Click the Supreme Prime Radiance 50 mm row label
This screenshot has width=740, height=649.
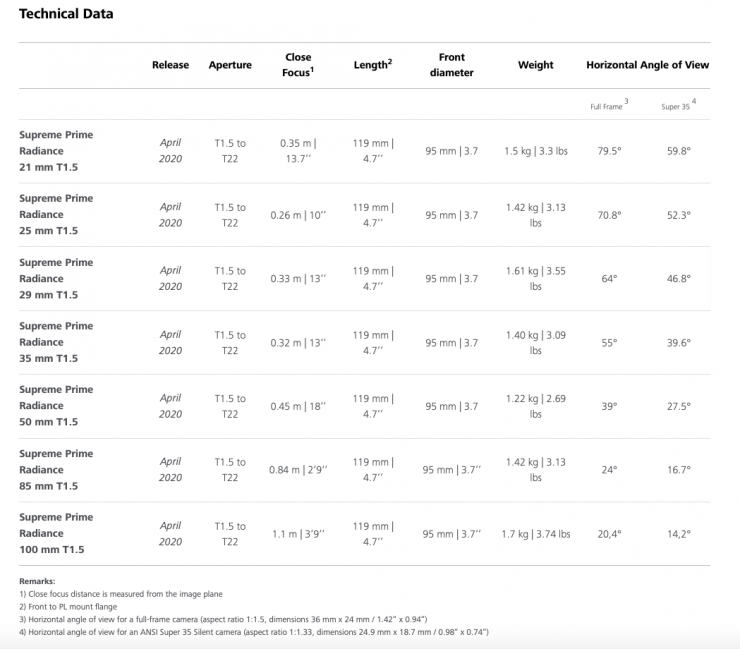pyautogui.click(x=56, y=406)
